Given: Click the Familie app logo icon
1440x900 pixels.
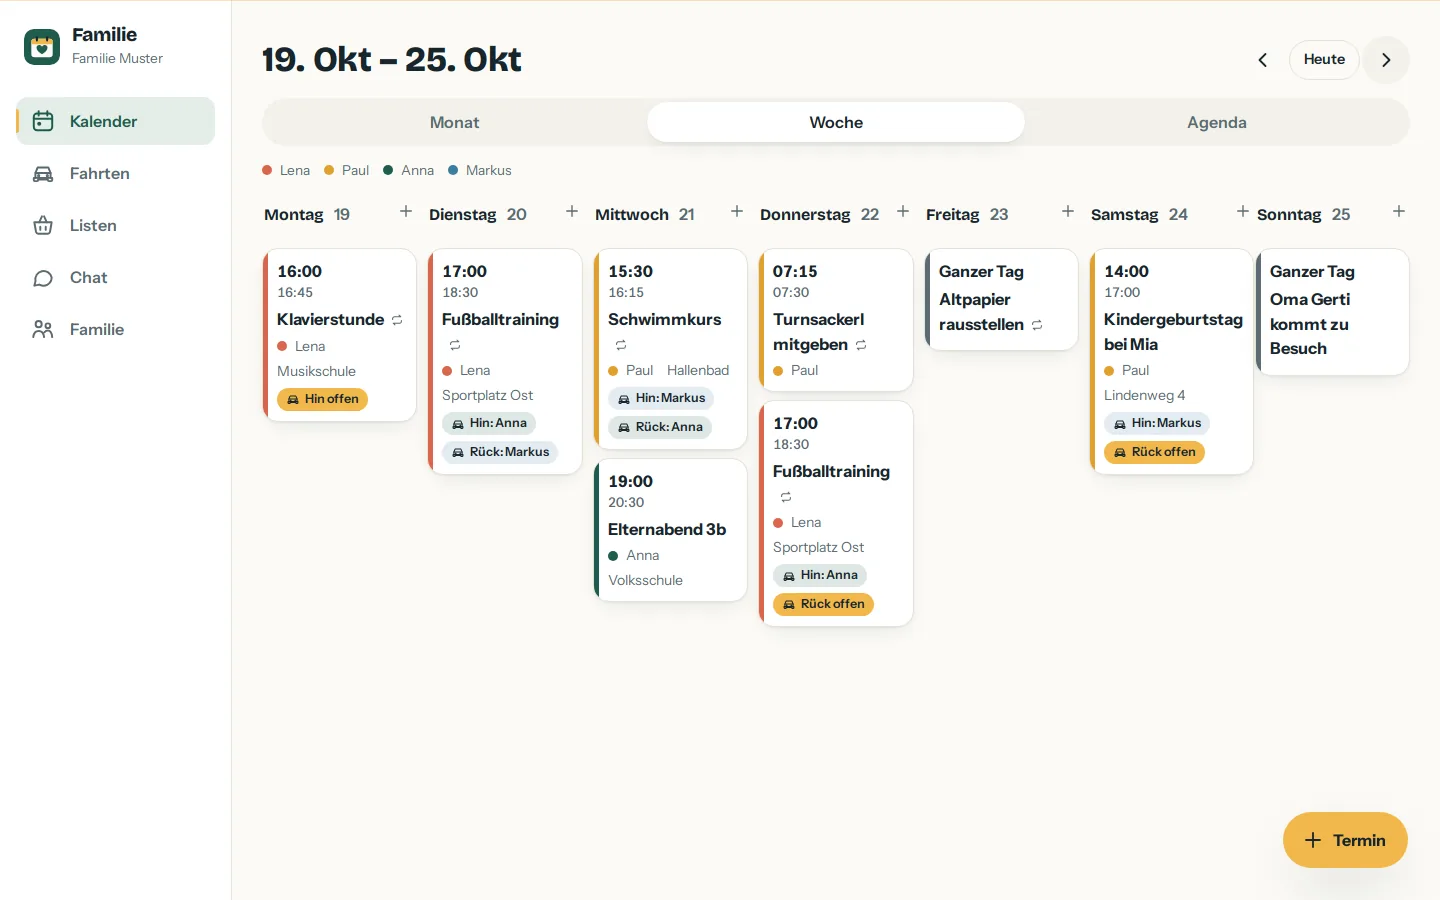Looking at the screenshot, I should coord(42,46).
